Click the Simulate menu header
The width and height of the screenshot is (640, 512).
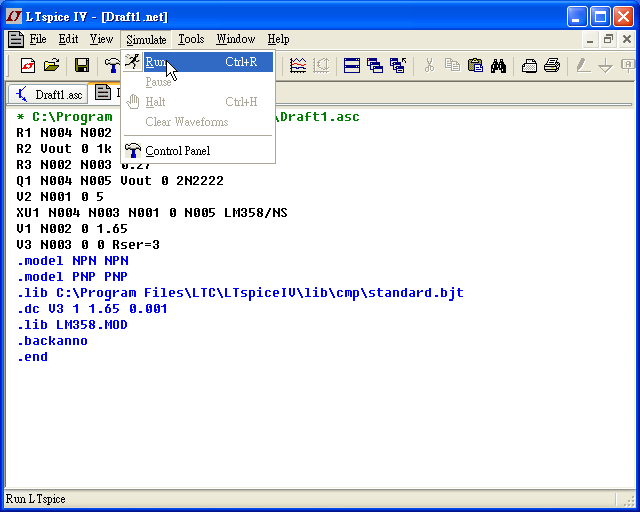[146, 40]
